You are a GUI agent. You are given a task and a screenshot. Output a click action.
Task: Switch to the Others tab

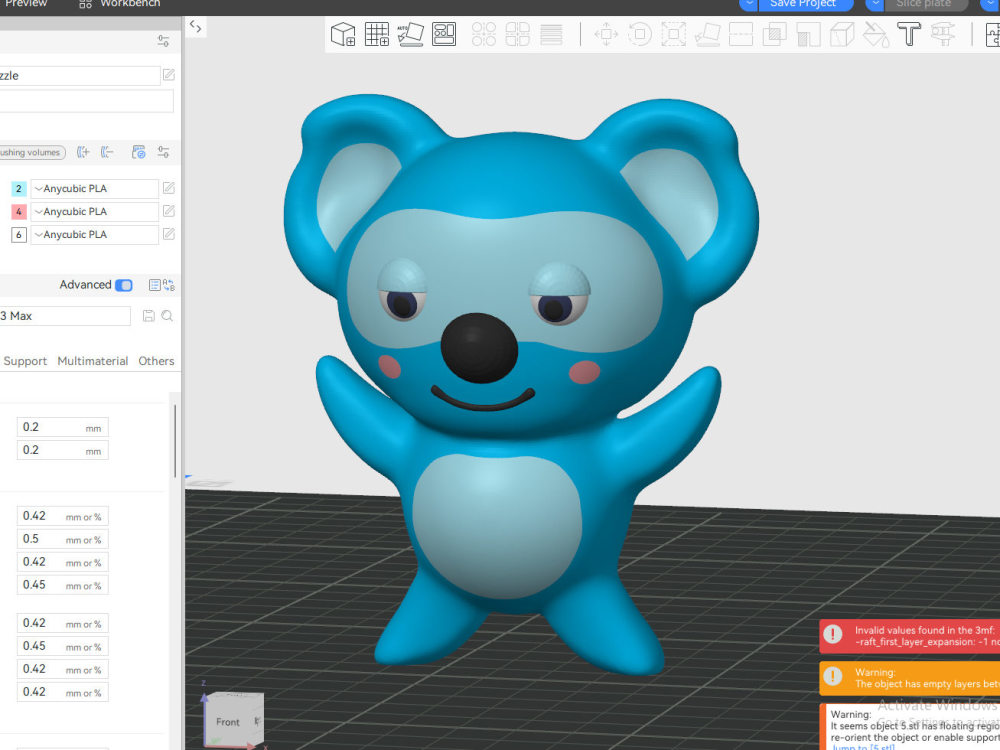(x=156, y=361)
